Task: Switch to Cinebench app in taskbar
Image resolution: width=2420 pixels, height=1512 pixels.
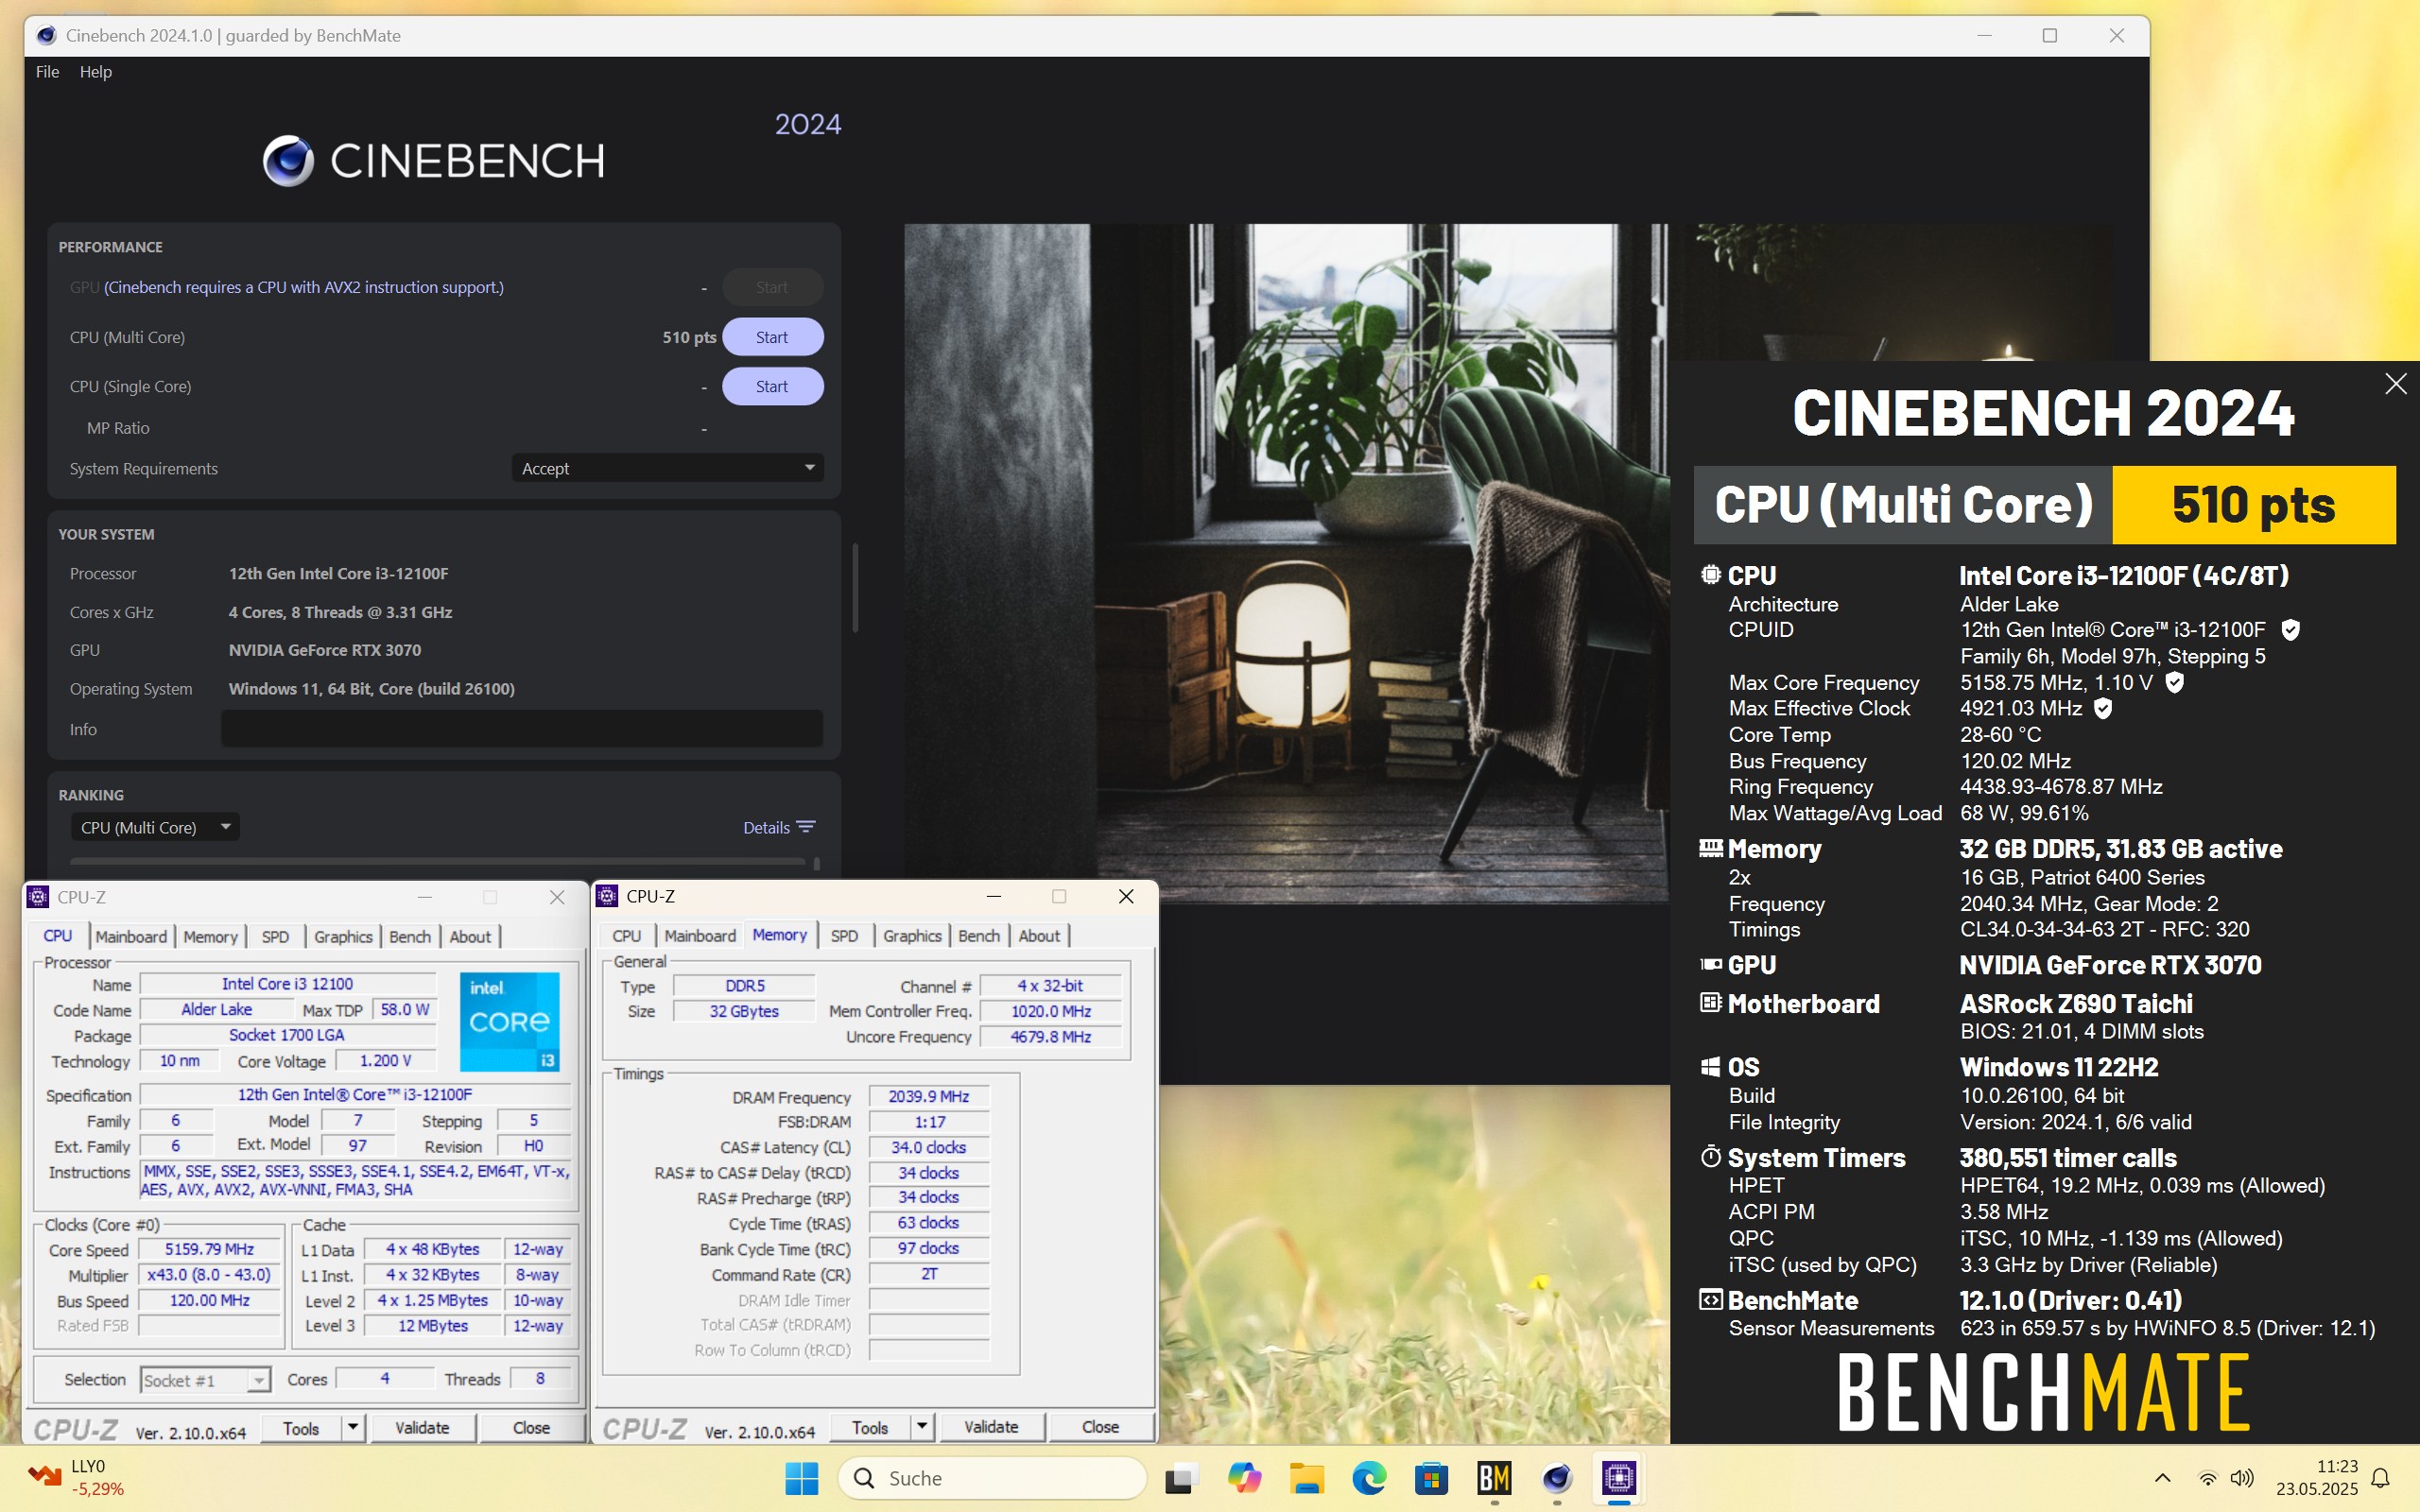Action: tap(1556, 1478)
